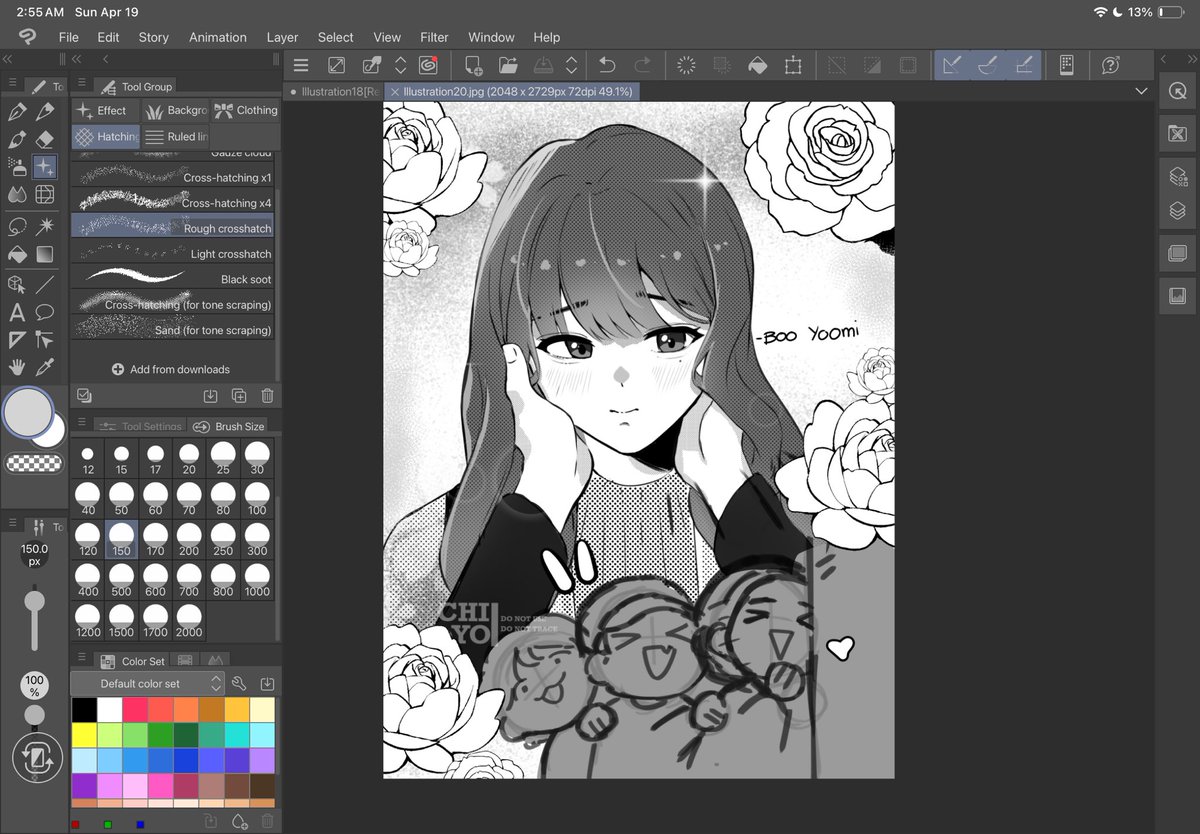Click the trash icon to delete sub tool
The height and width of the screenshot is (834, 1200).
[266, 396]
